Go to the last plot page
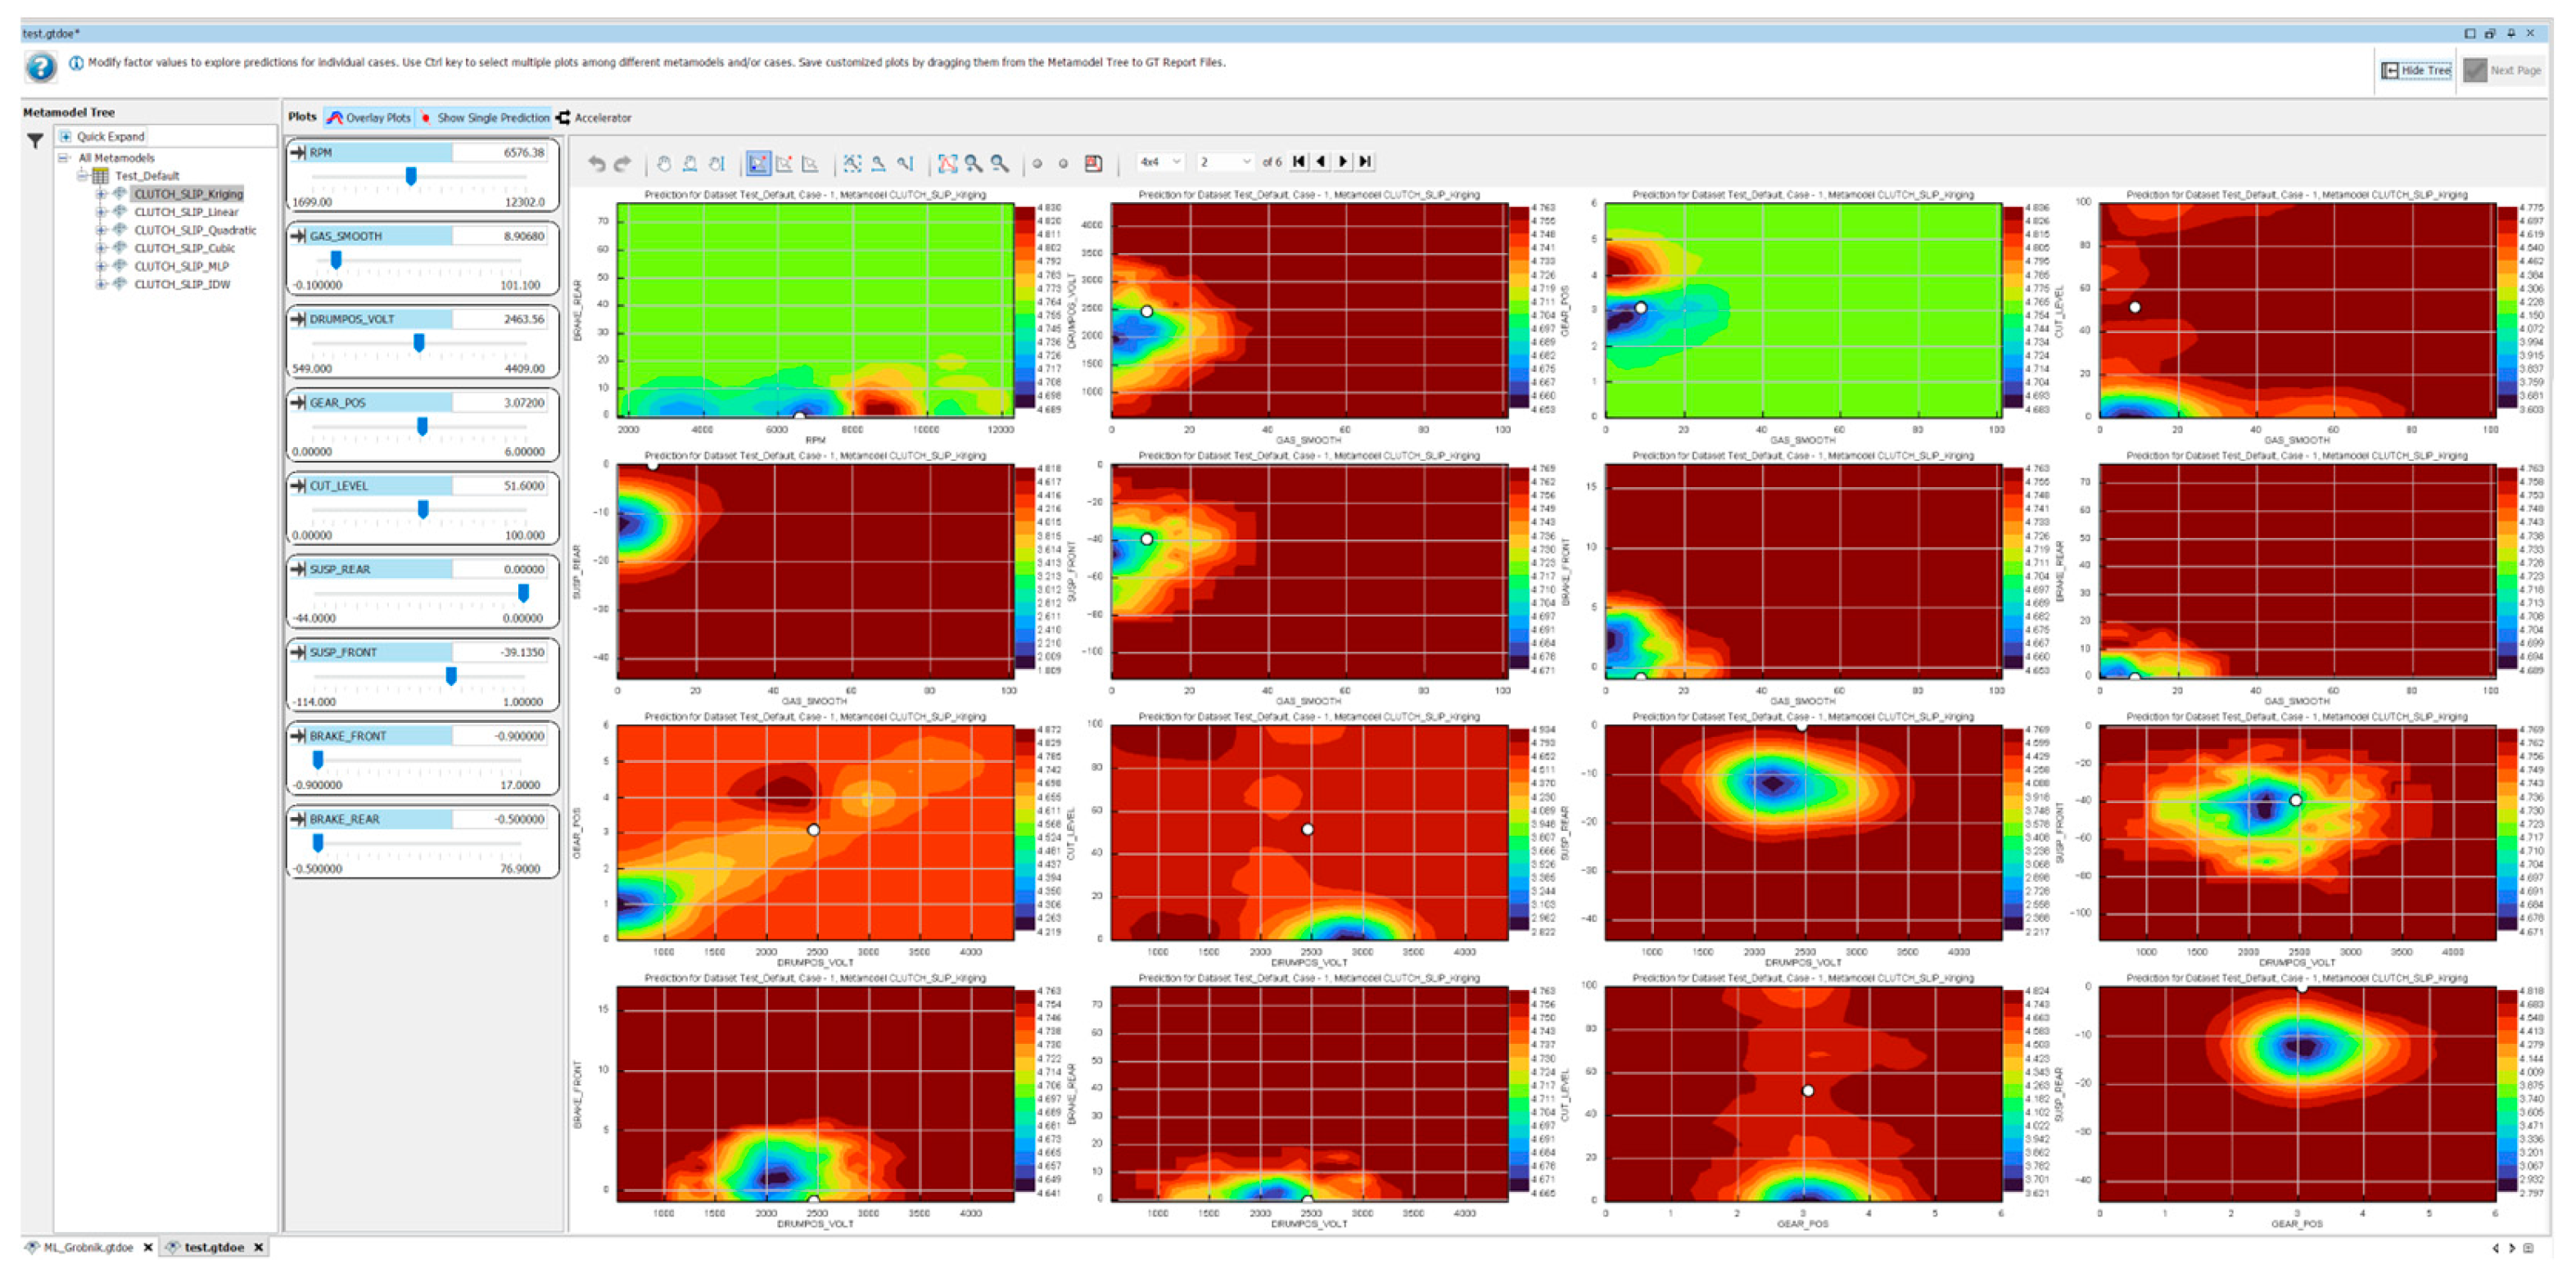The height and width of the screenshot is (1269, 2576). pyautogui.click(x=1366, y=162)
